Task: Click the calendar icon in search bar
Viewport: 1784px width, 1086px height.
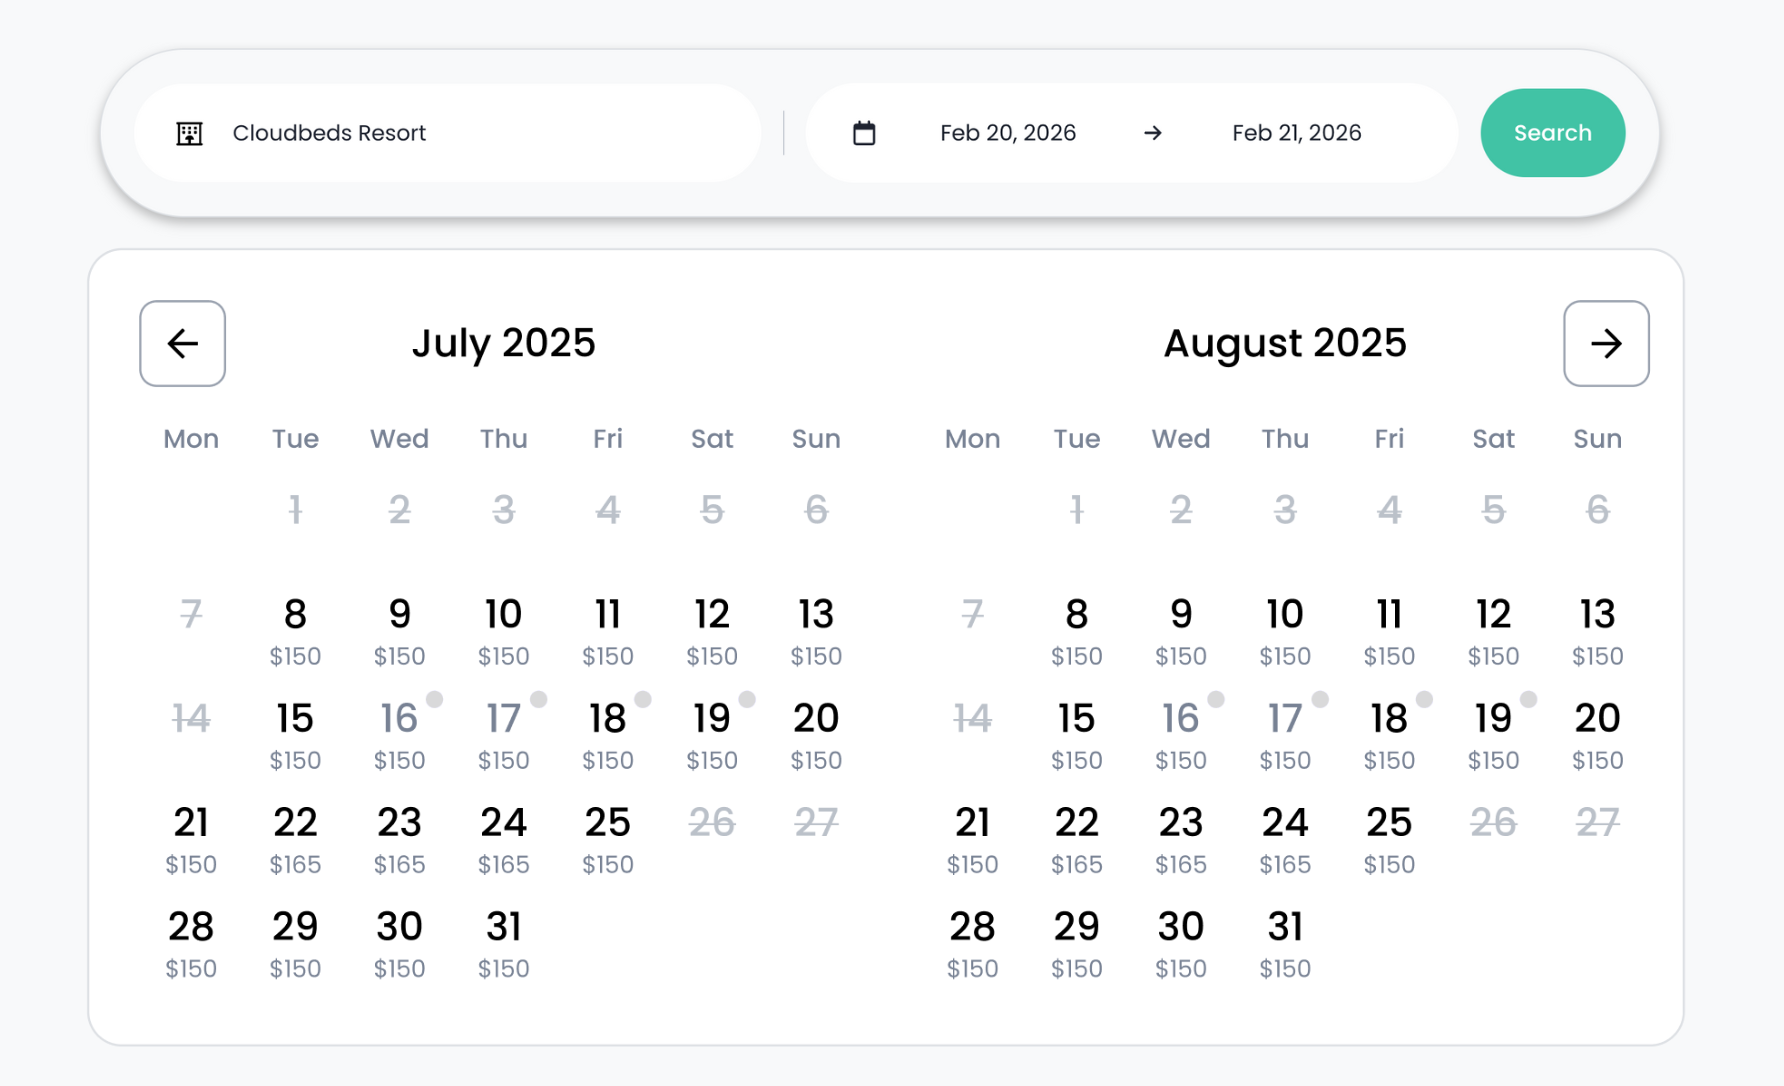Action: click(864, 133)
